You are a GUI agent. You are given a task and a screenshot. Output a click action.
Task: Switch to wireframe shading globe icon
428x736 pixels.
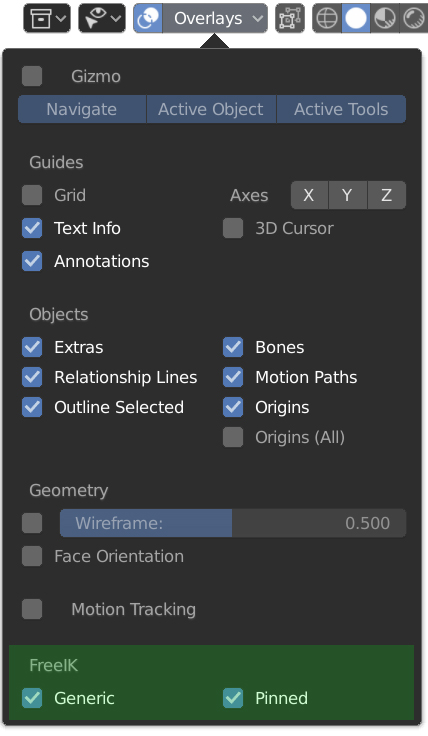coord(327,18)
